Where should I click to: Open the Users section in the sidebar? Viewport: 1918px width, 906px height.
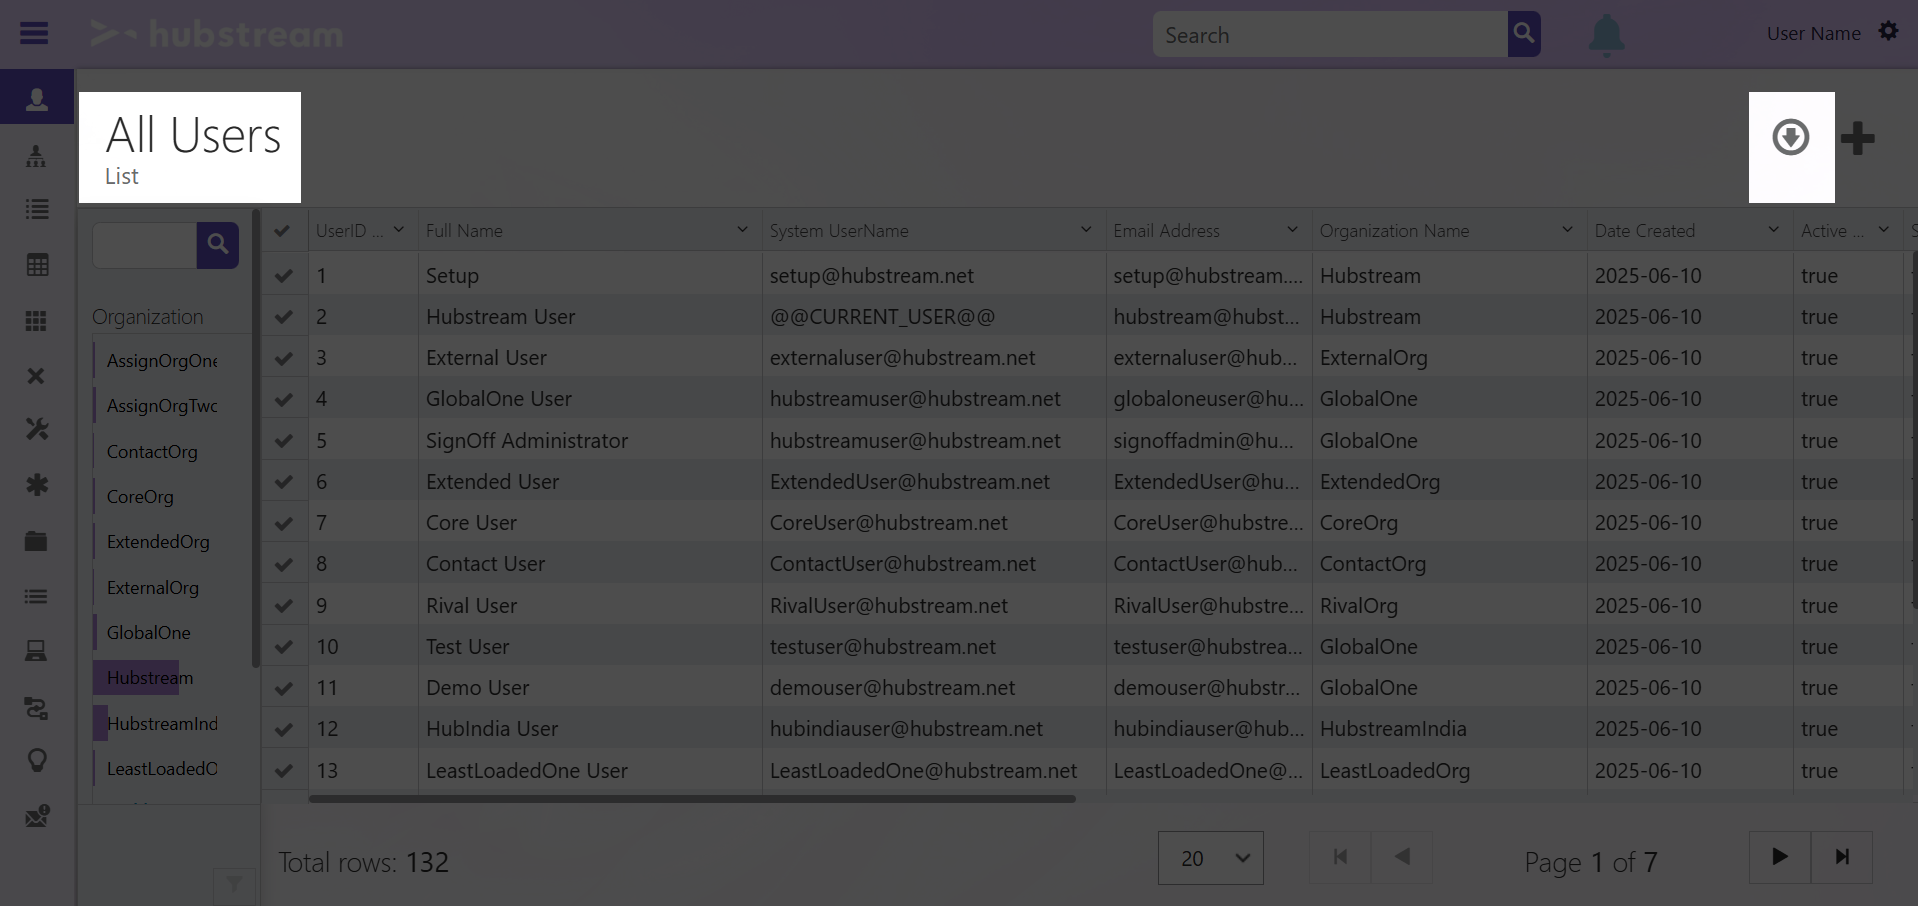pos(36,97)
